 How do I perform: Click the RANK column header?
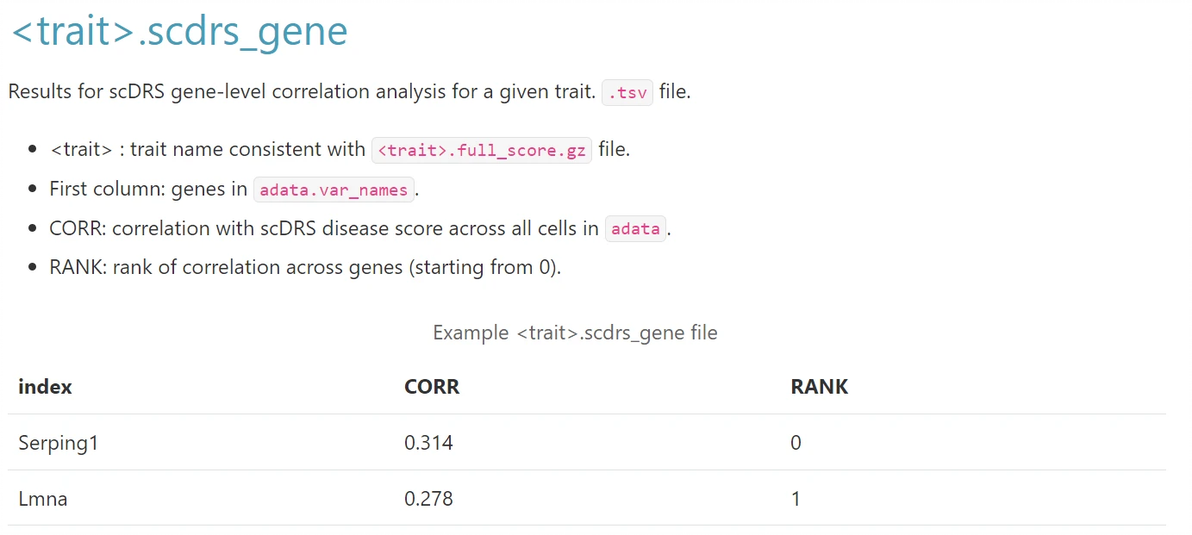(819, 387)
